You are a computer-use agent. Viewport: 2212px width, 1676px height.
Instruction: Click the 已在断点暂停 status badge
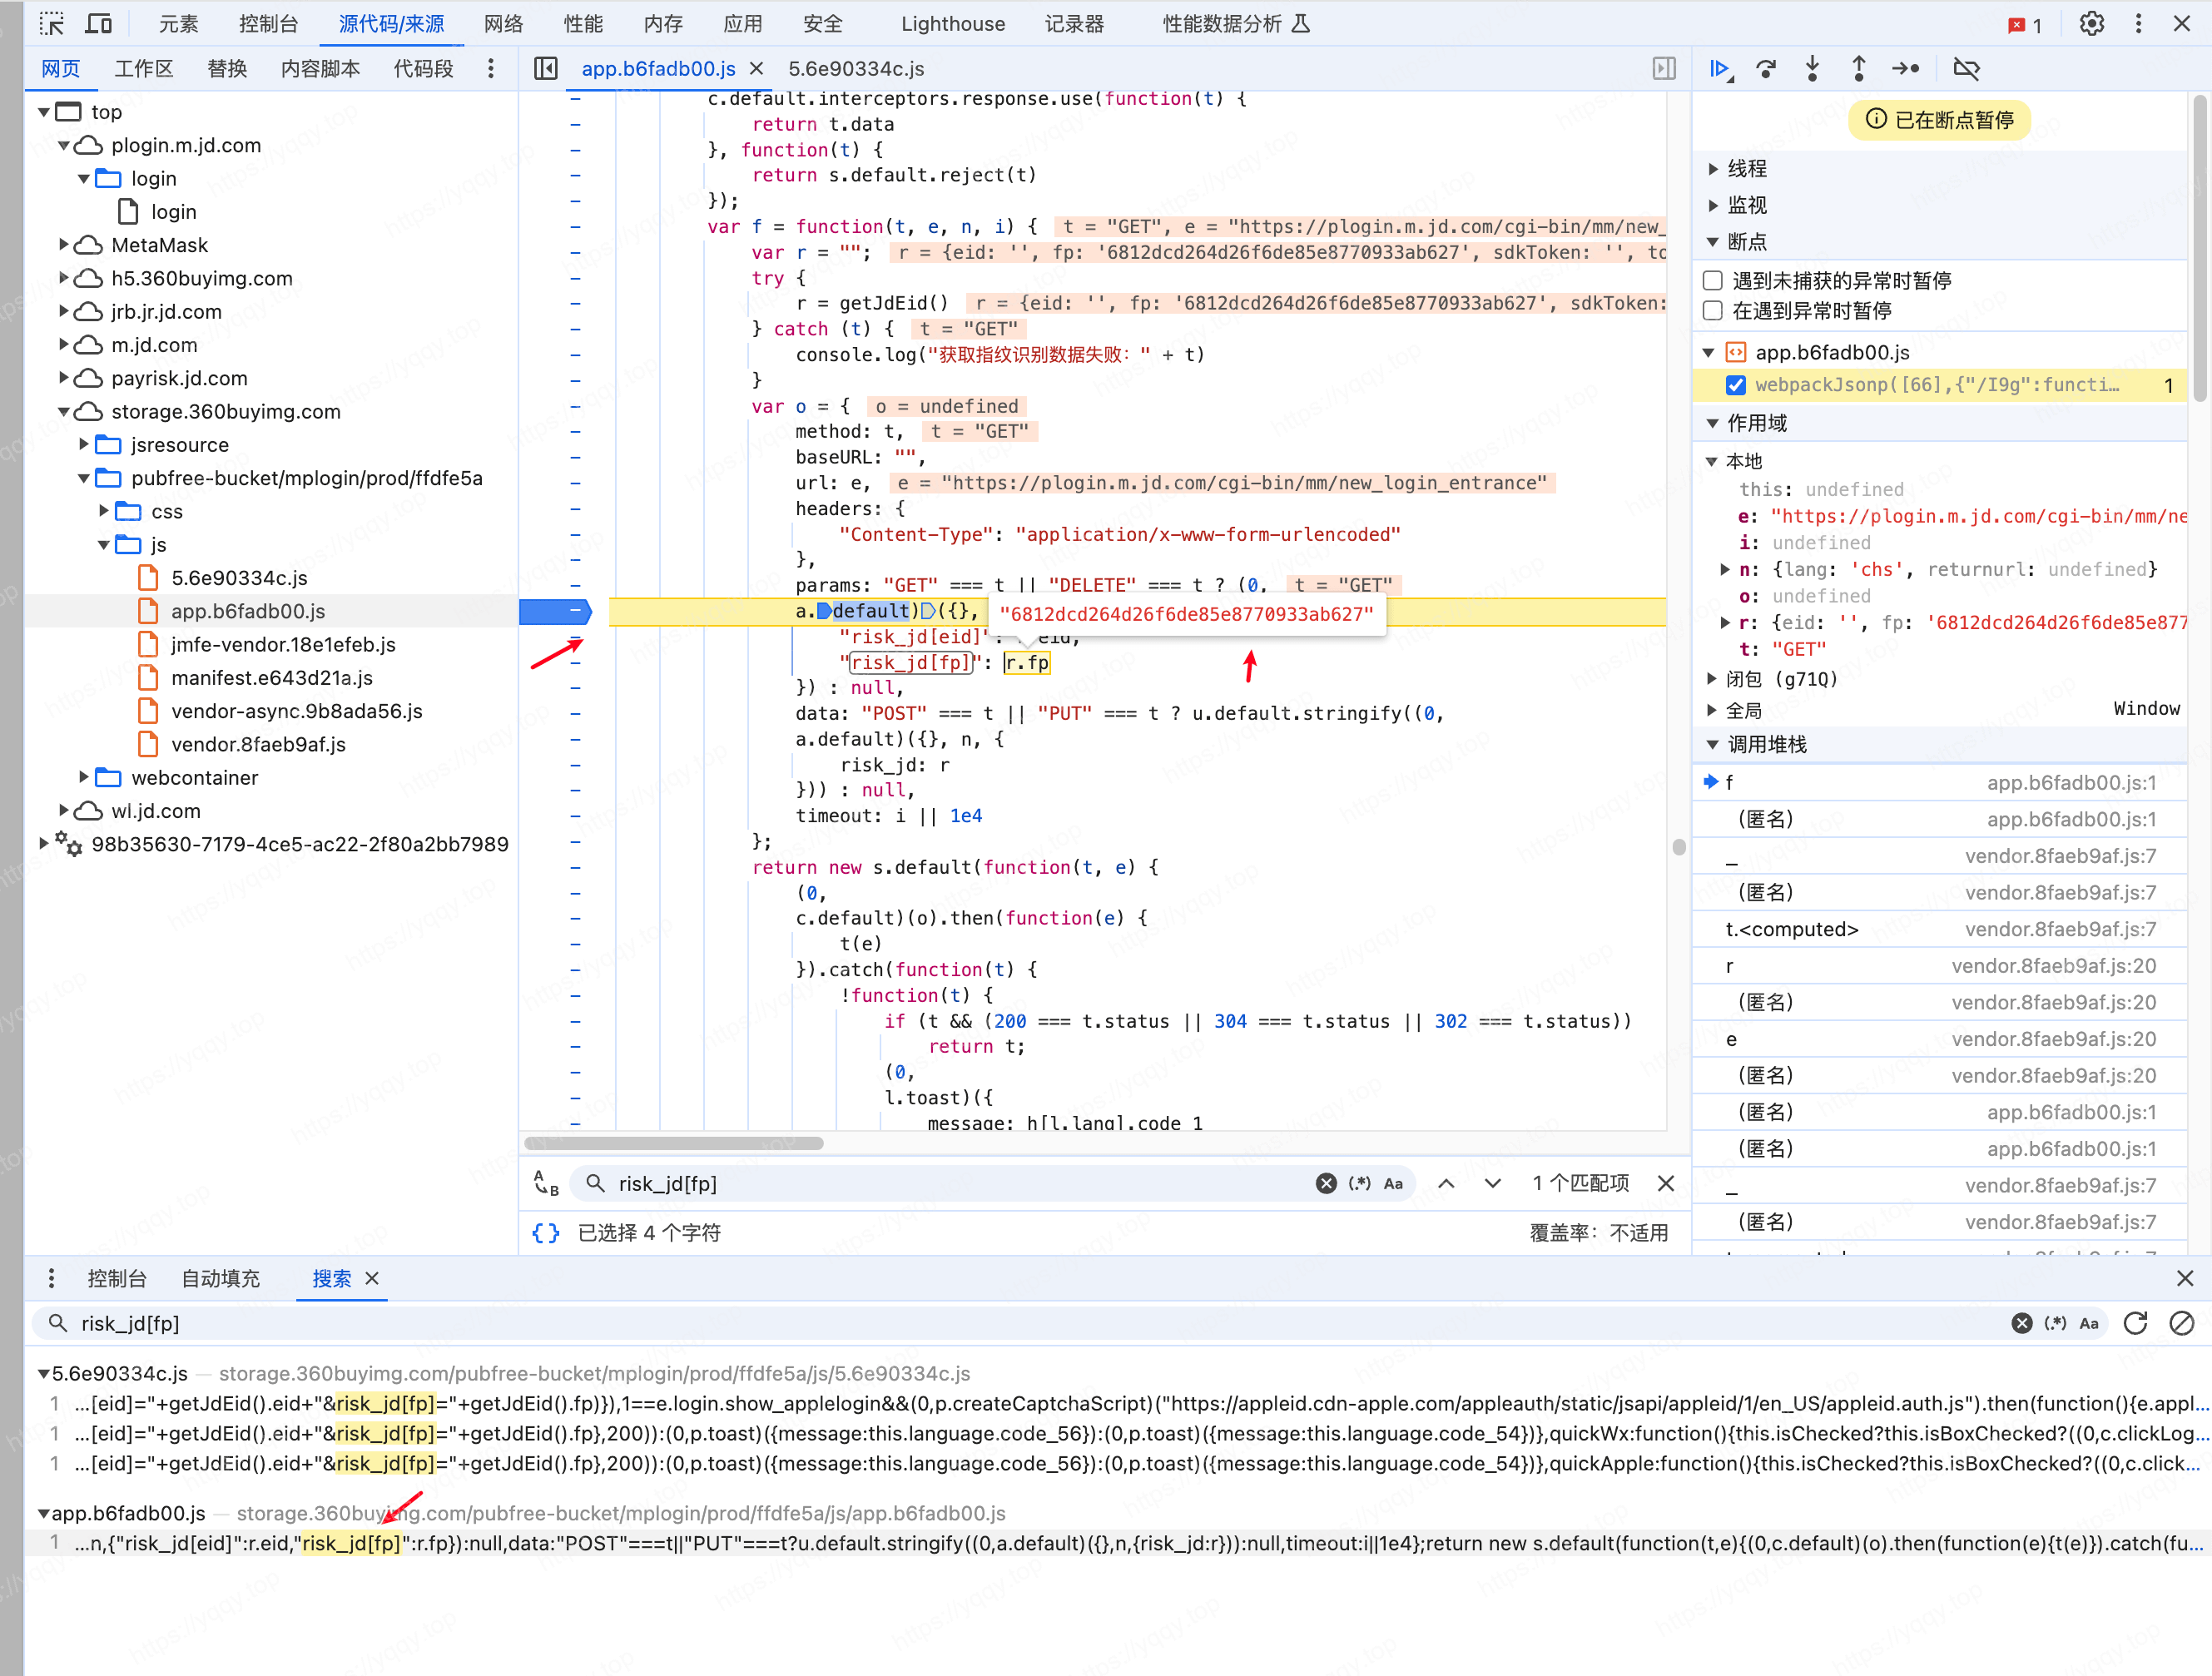coord(1940,120)
